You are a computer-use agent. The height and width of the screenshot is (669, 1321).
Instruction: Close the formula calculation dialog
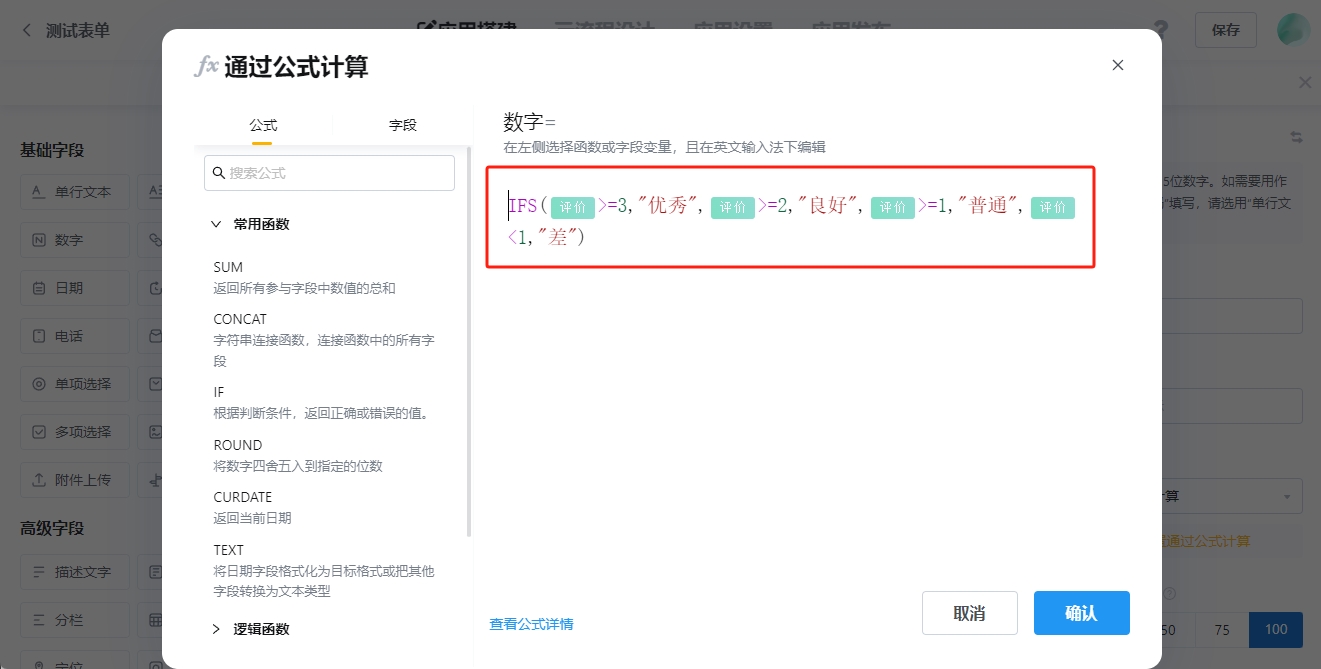[1118, 65]
